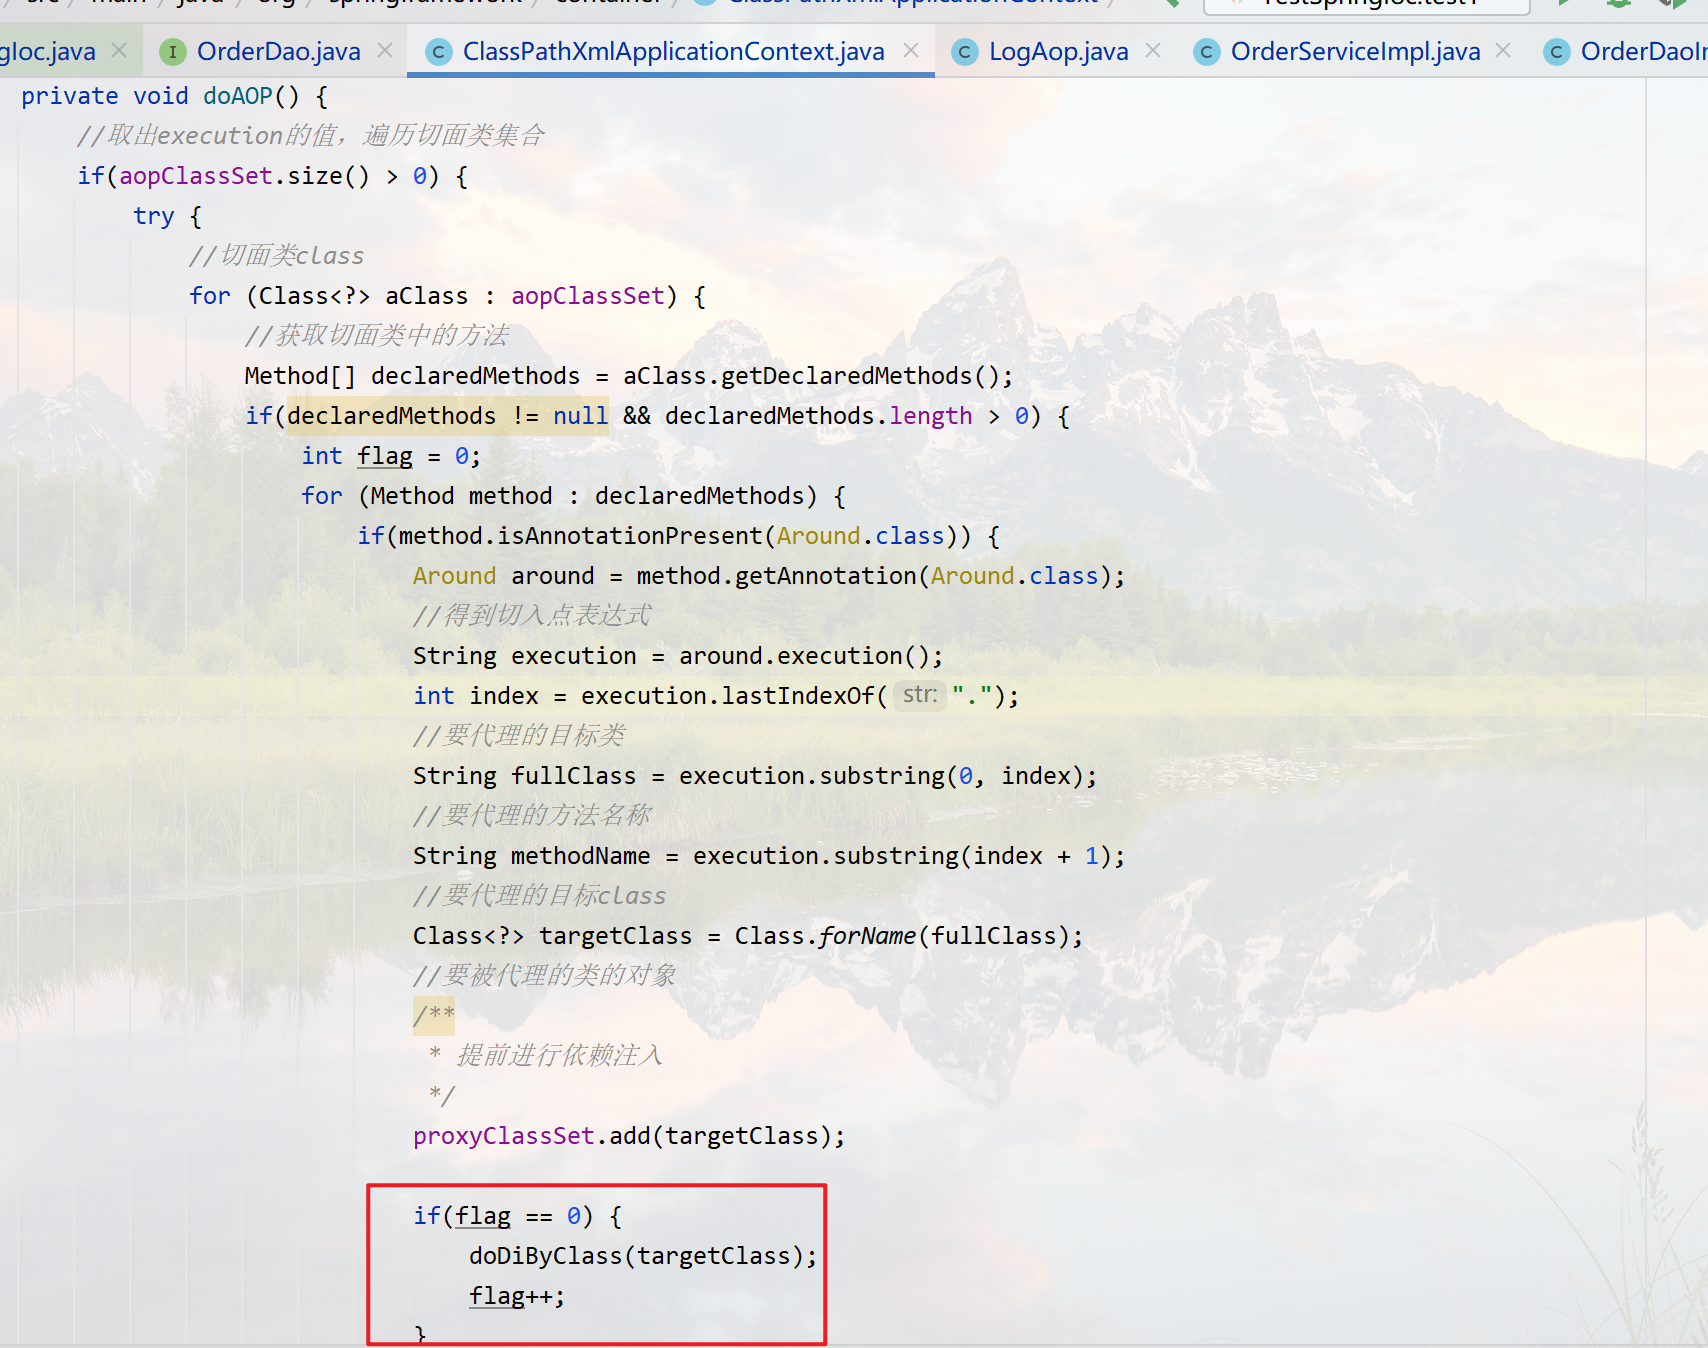Viewport: 1708px width, 1348px height.
Task: Click the null keyword in the condition
Action: pyautogui.click(x=580, y=416)
